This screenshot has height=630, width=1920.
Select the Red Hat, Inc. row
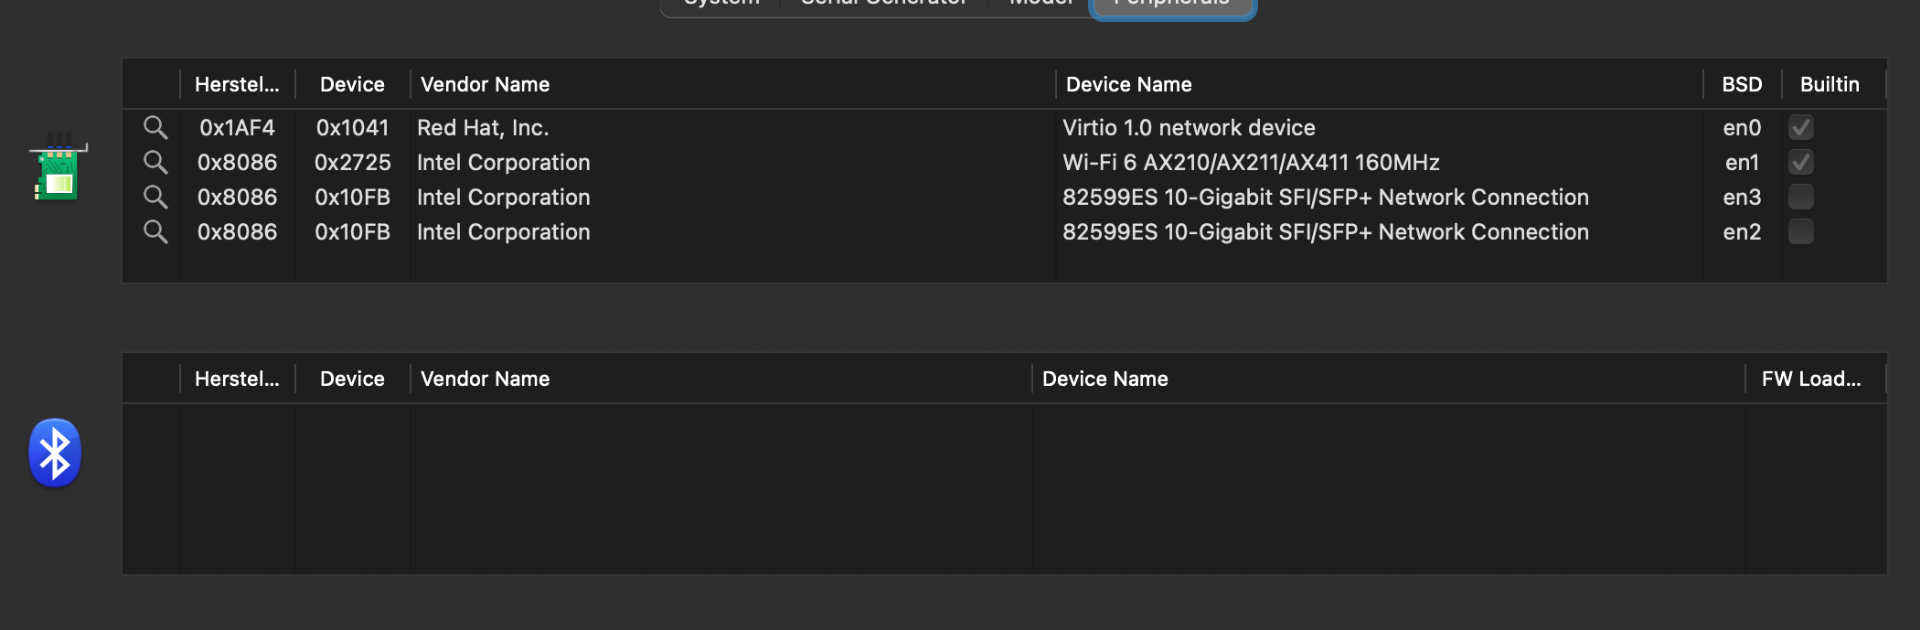click(483, 128)
